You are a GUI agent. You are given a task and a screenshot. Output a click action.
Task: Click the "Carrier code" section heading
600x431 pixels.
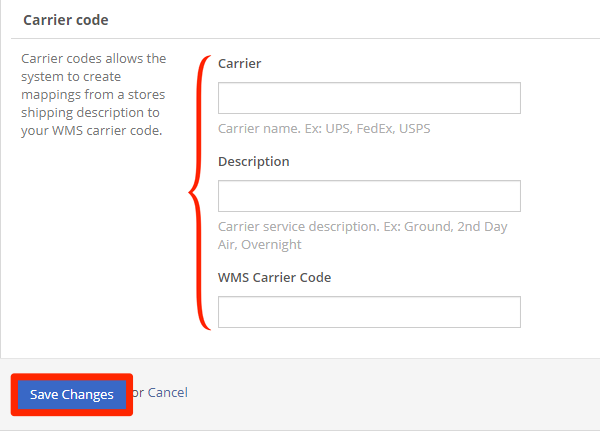click(66, 20)
